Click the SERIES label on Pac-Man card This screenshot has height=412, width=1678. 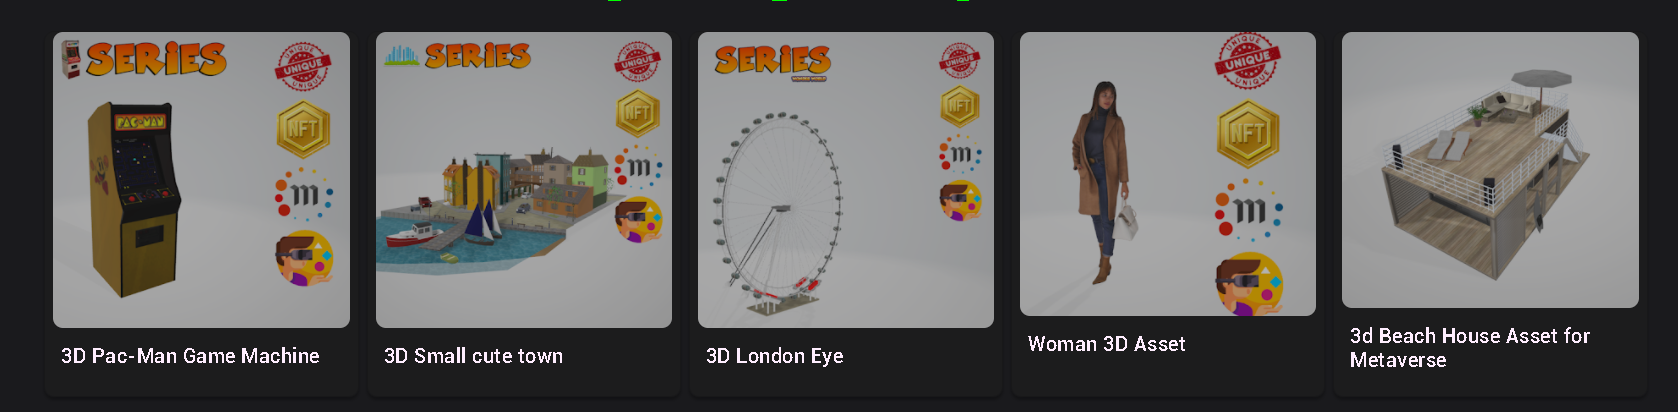(156, 60)
